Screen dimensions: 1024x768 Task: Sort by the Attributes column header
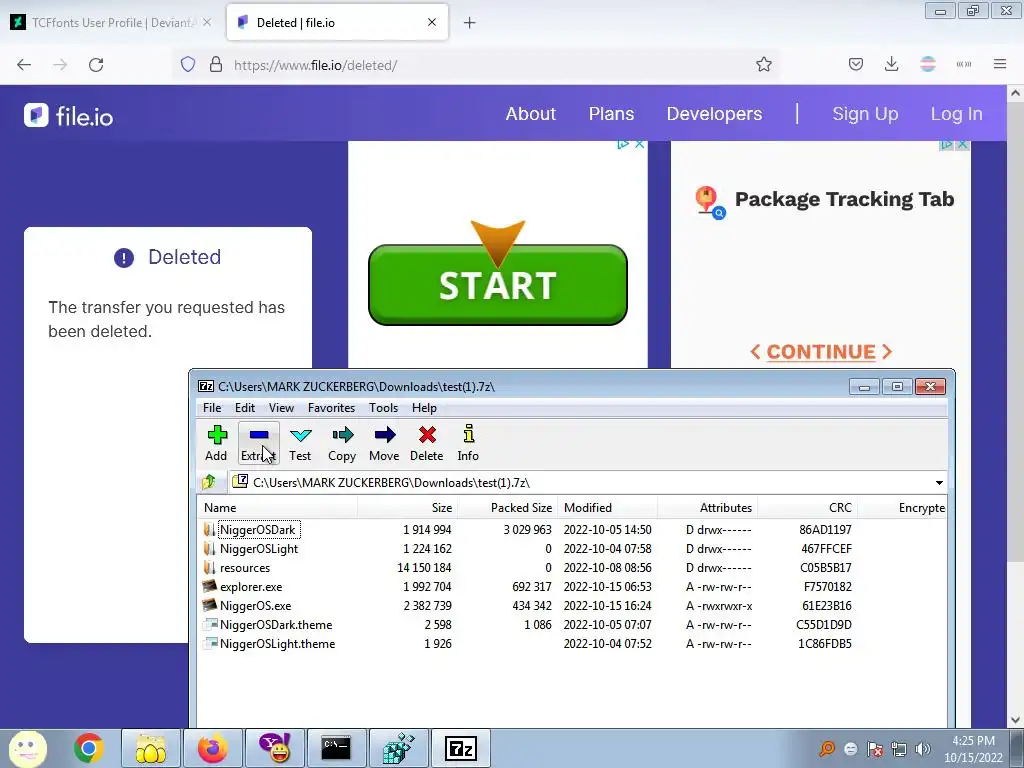tap(708, 507)
